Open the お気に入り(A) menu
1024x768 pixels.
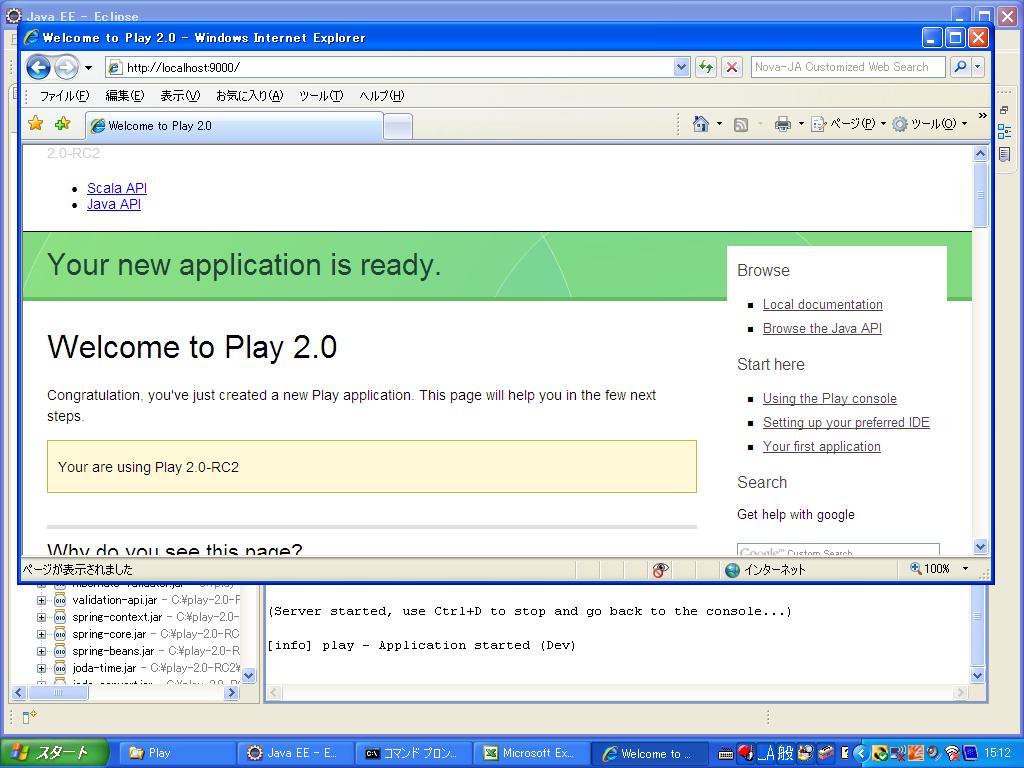[249, 96]
